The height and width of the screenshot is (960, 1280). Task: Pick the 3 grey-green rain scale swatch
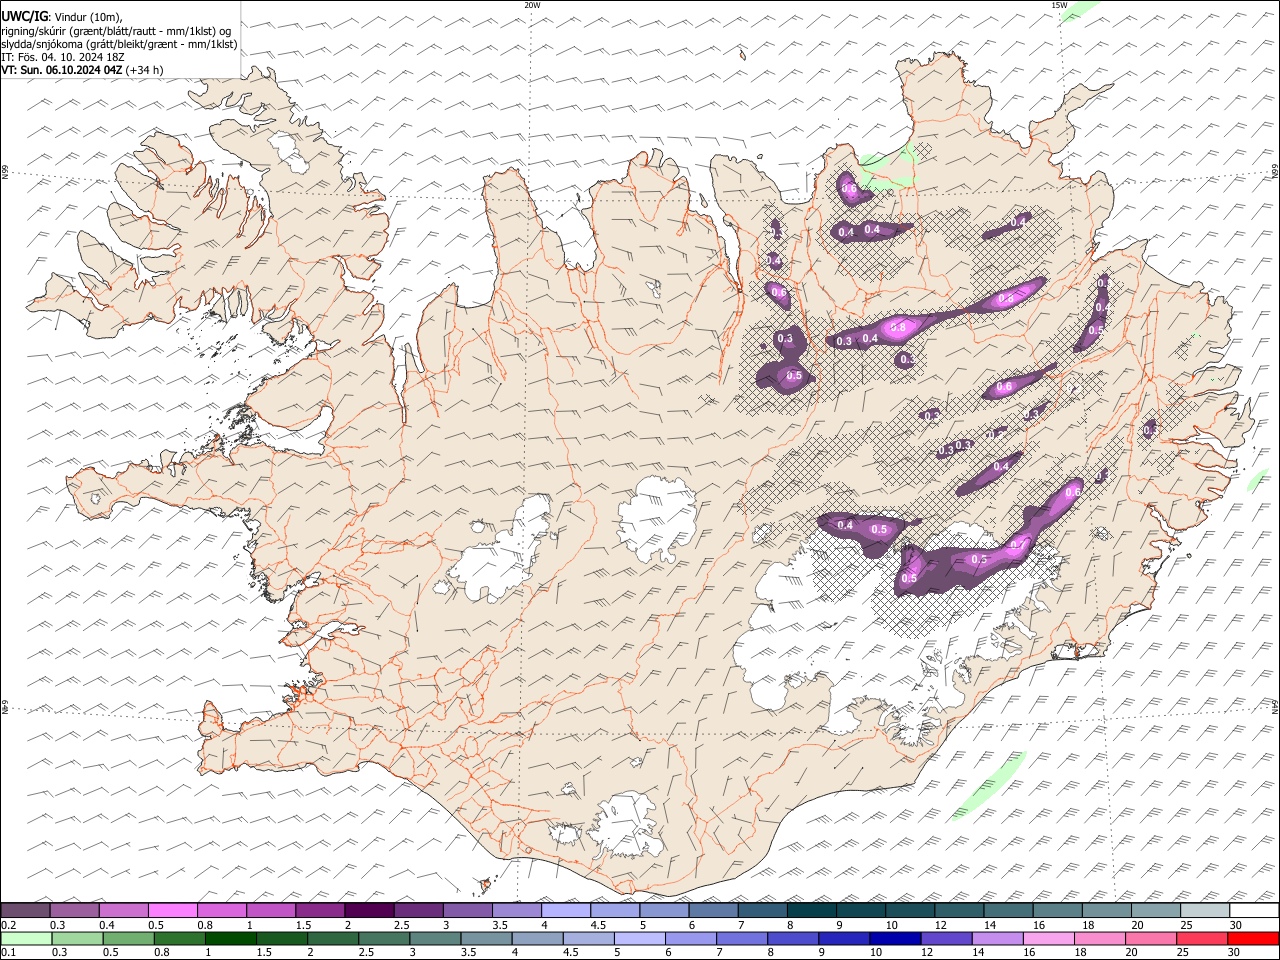tap(435, 939)
